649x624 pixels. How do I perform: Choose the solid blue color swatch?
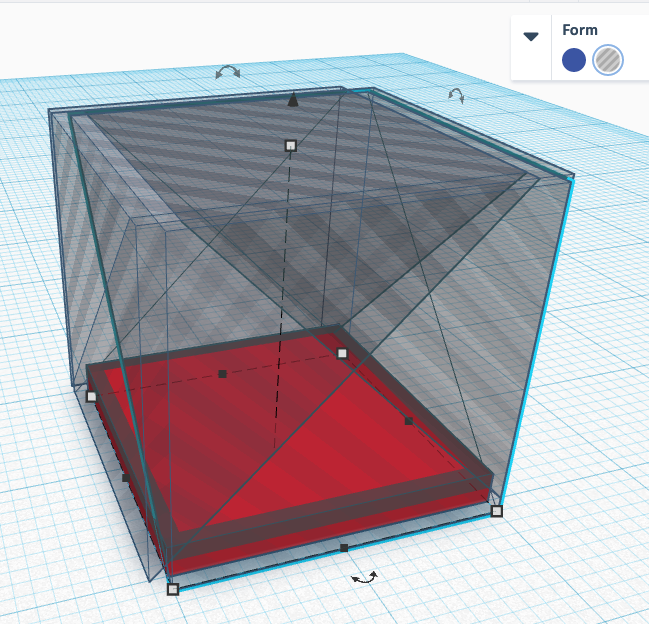point(574,60)
